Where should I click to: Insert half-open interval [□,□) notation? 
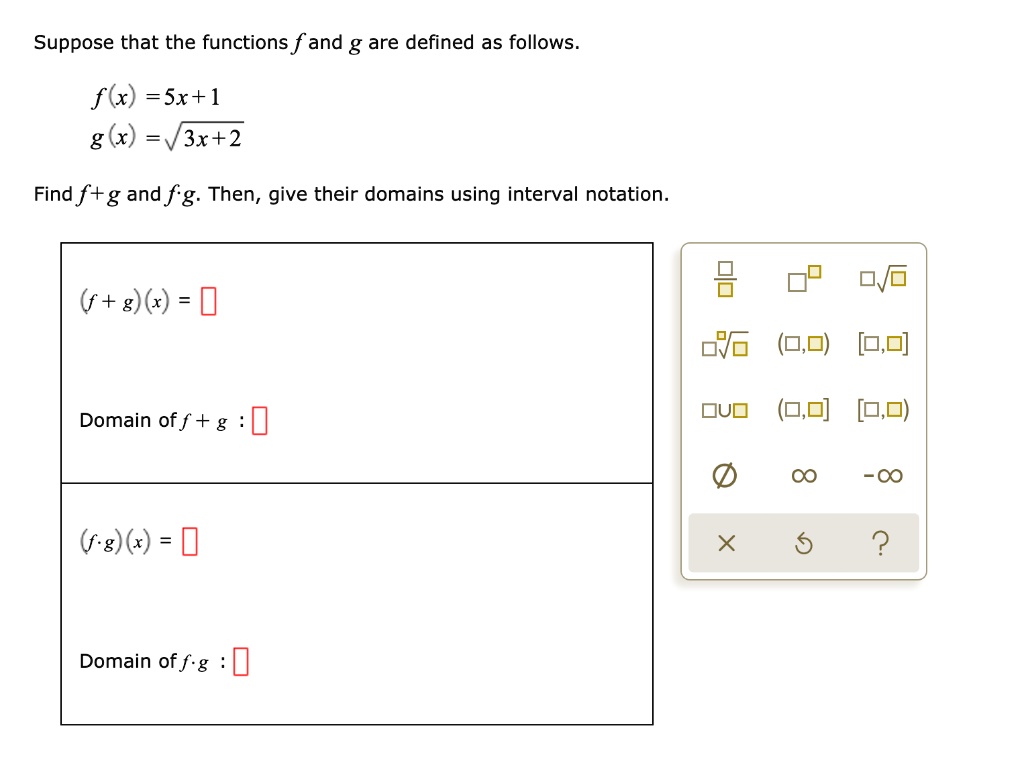883,410
